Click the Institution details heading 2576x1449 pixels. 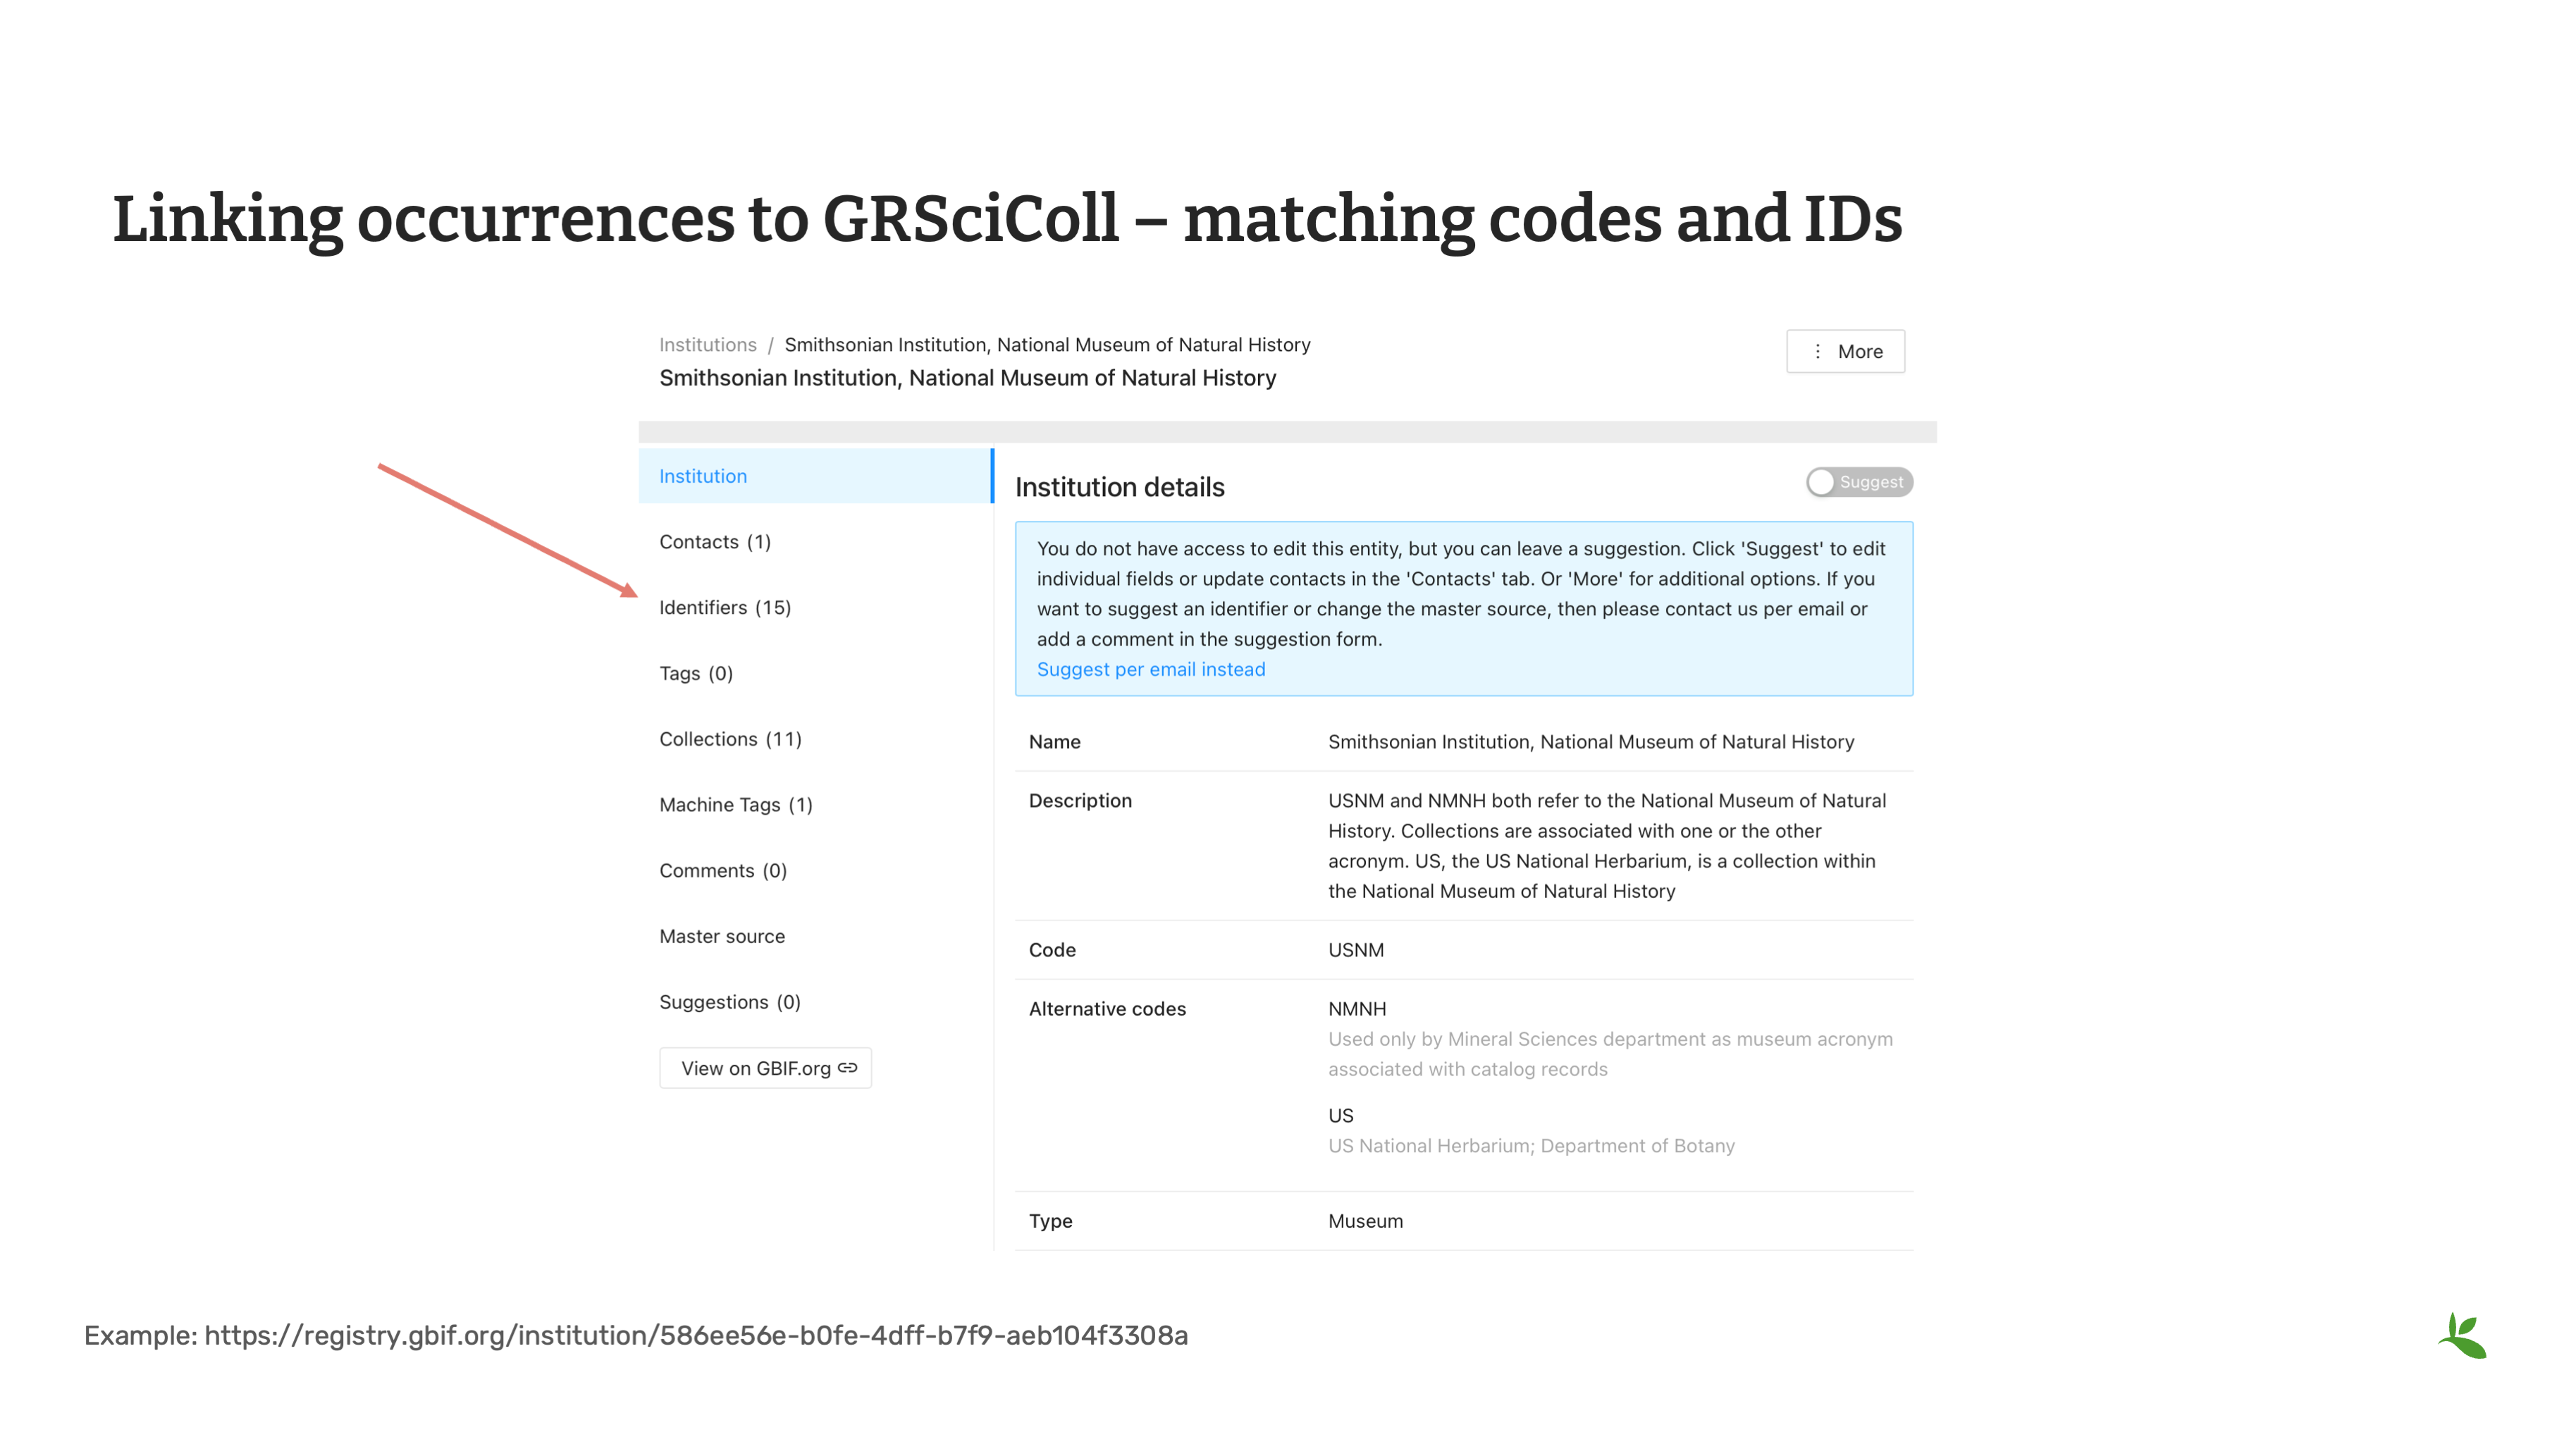(1119, 487)
